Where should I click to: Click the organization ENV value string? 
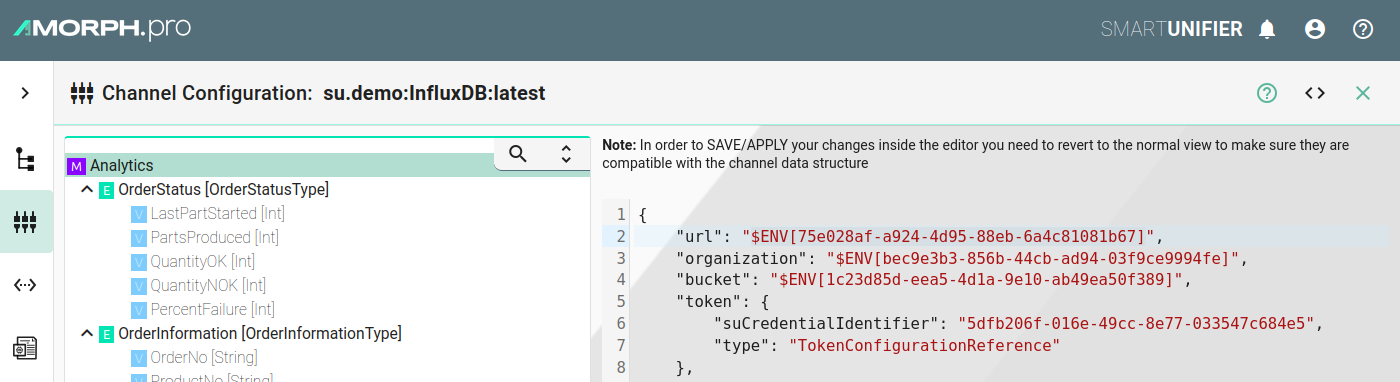1033,259
